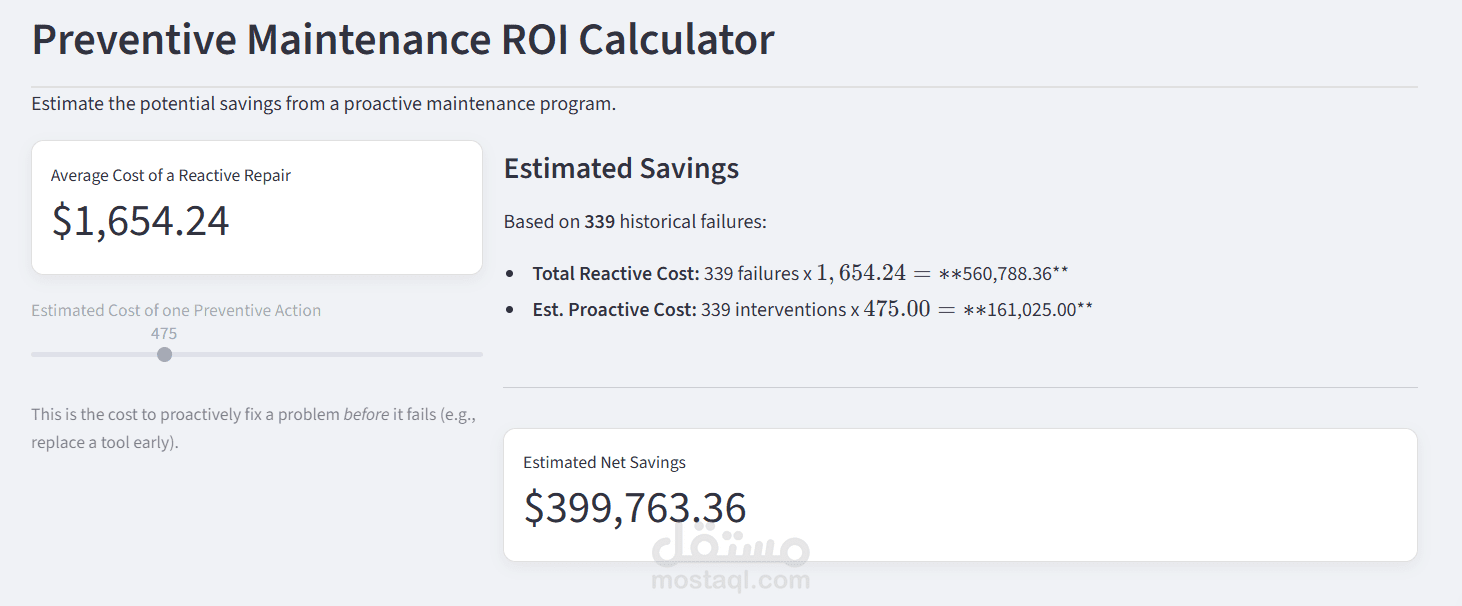Viewport: 1462px width, 606px height.
Task: Click the italic word 'before' in help text
Action: coord(366,414)
